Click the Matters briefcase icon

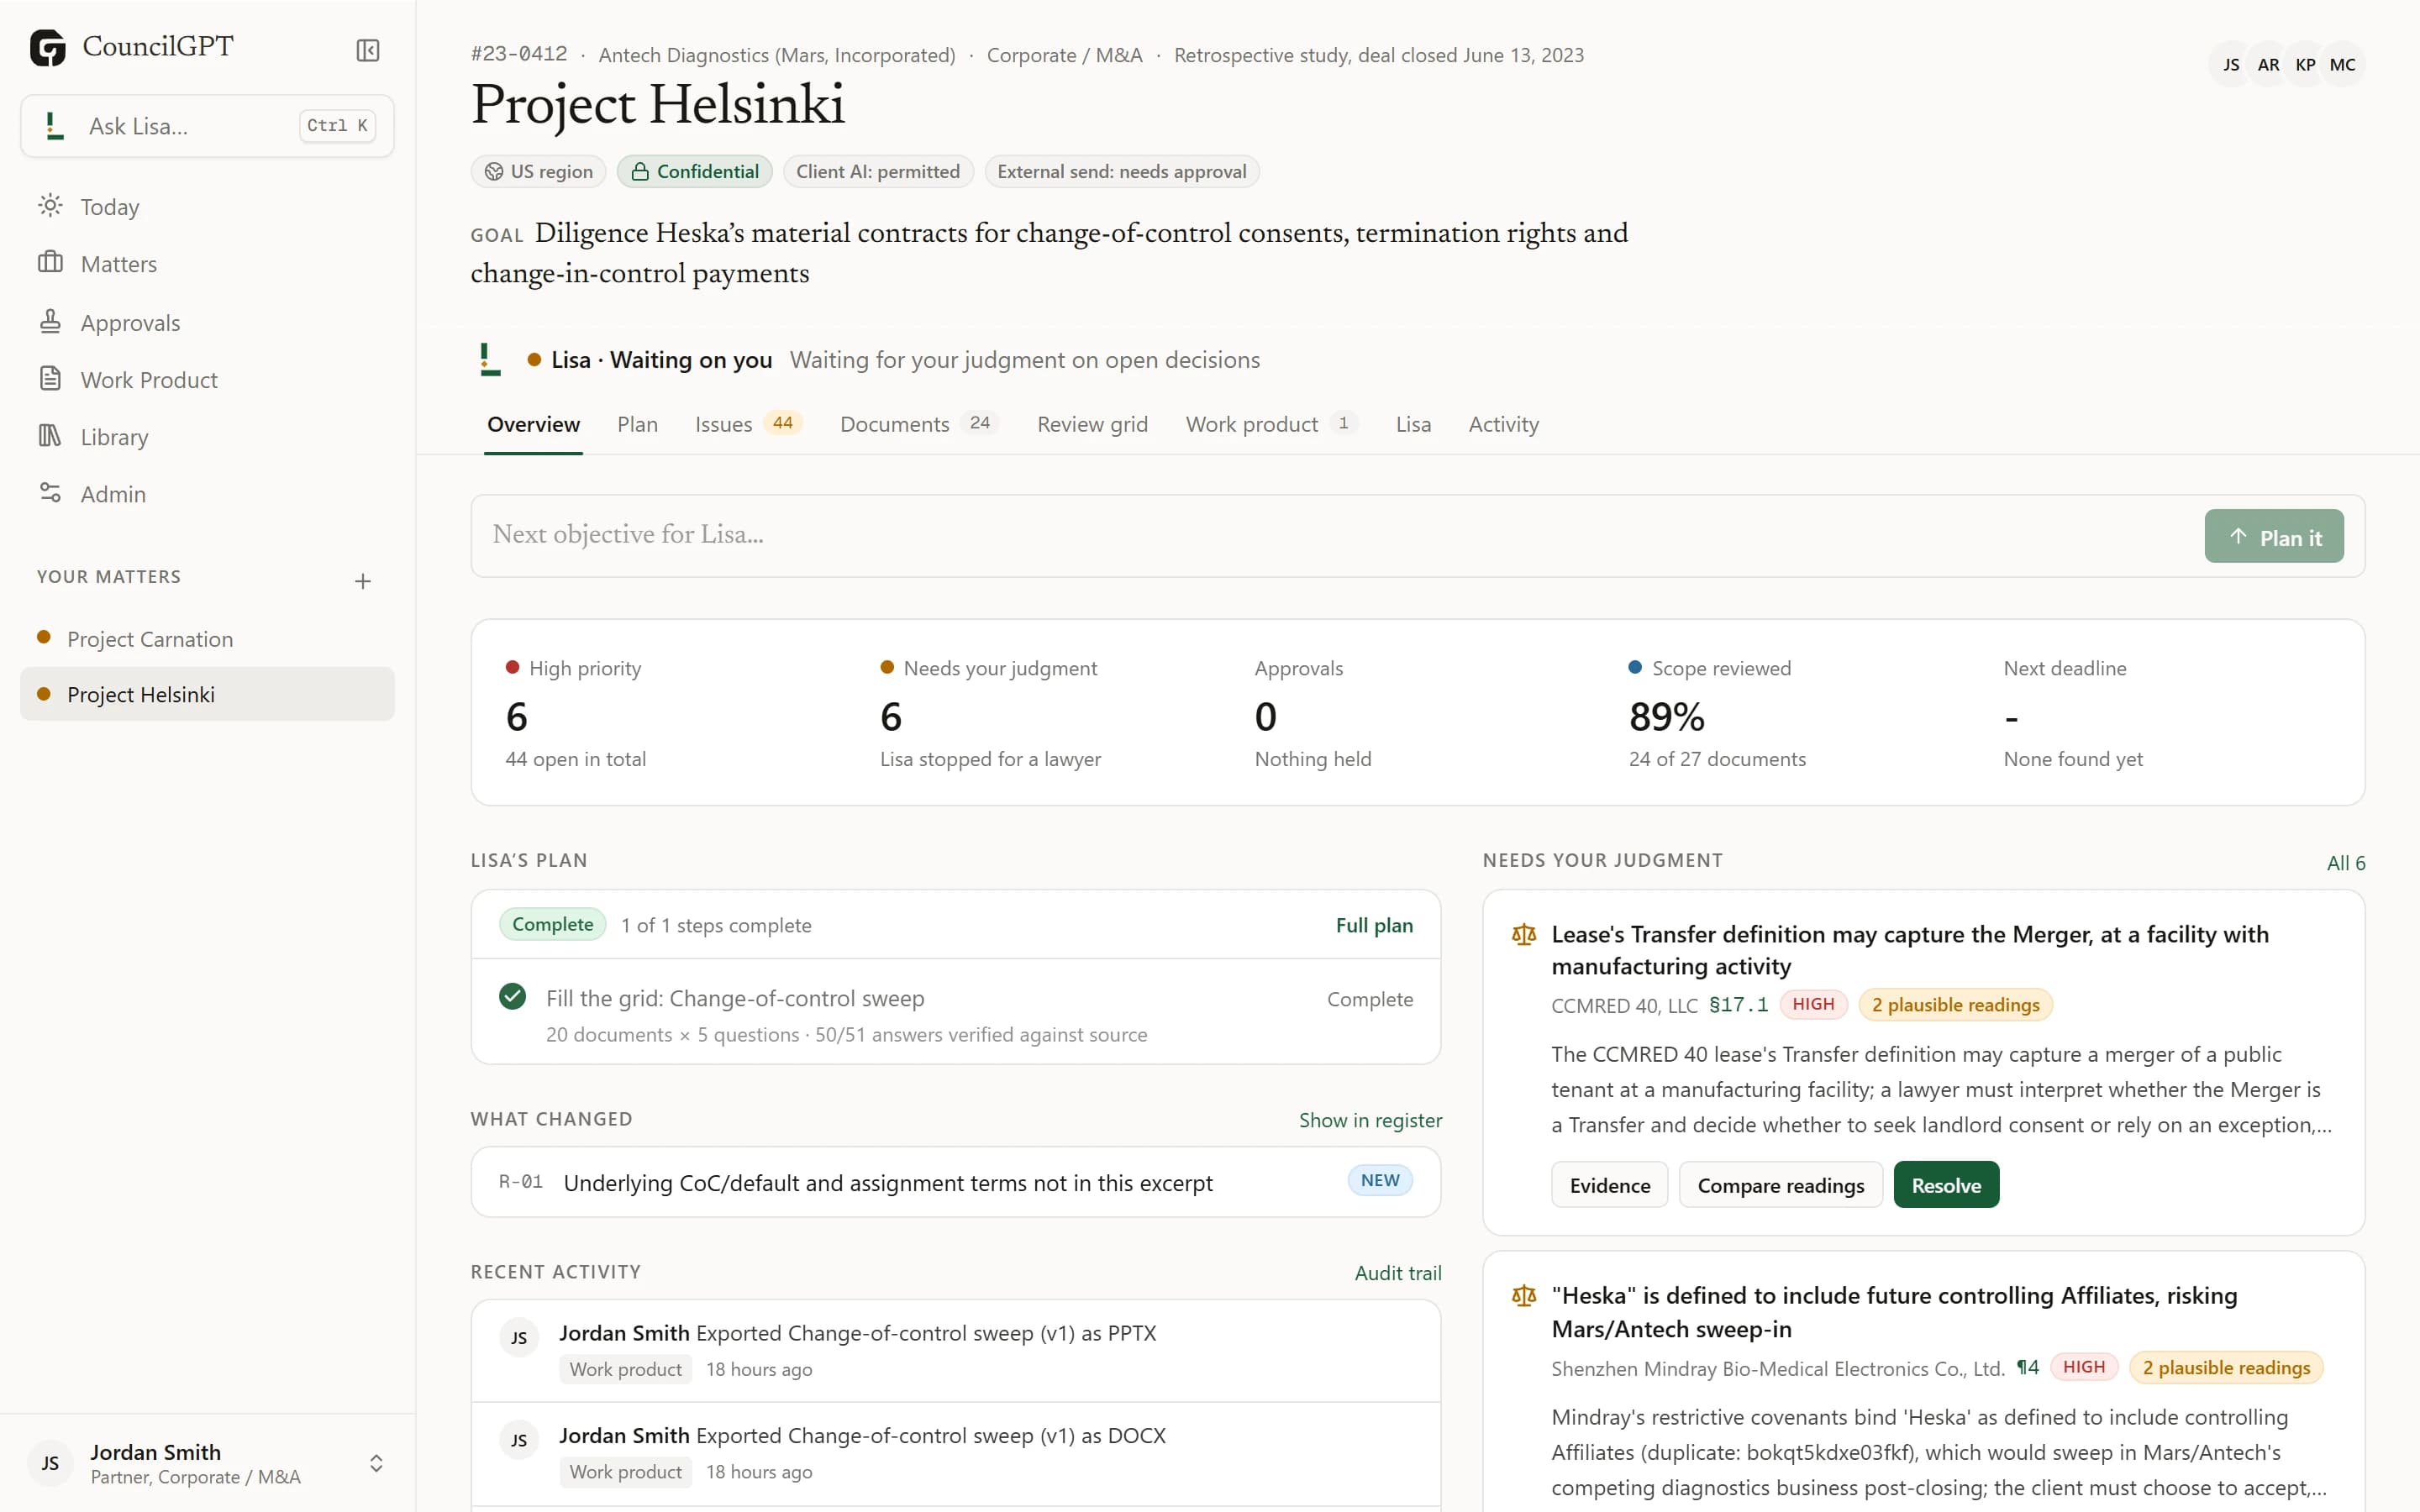click(x=50, y=263)
